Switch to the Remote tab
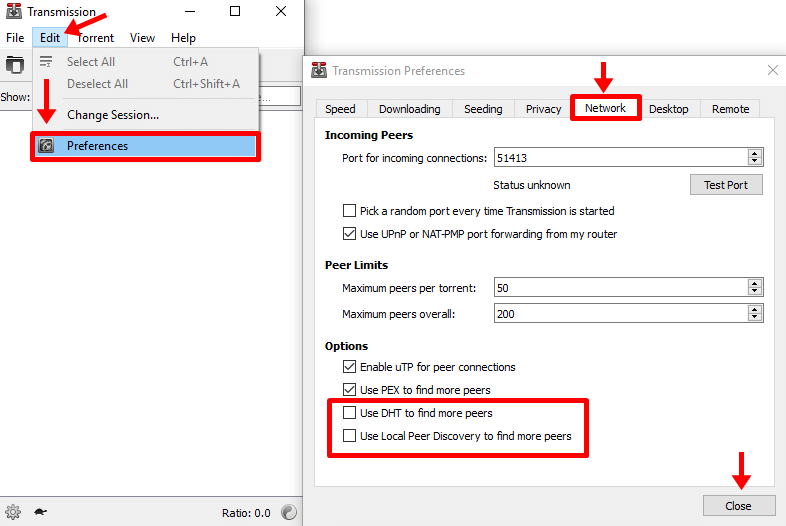Screen dimensions: 786x526 tap(730, 109)
